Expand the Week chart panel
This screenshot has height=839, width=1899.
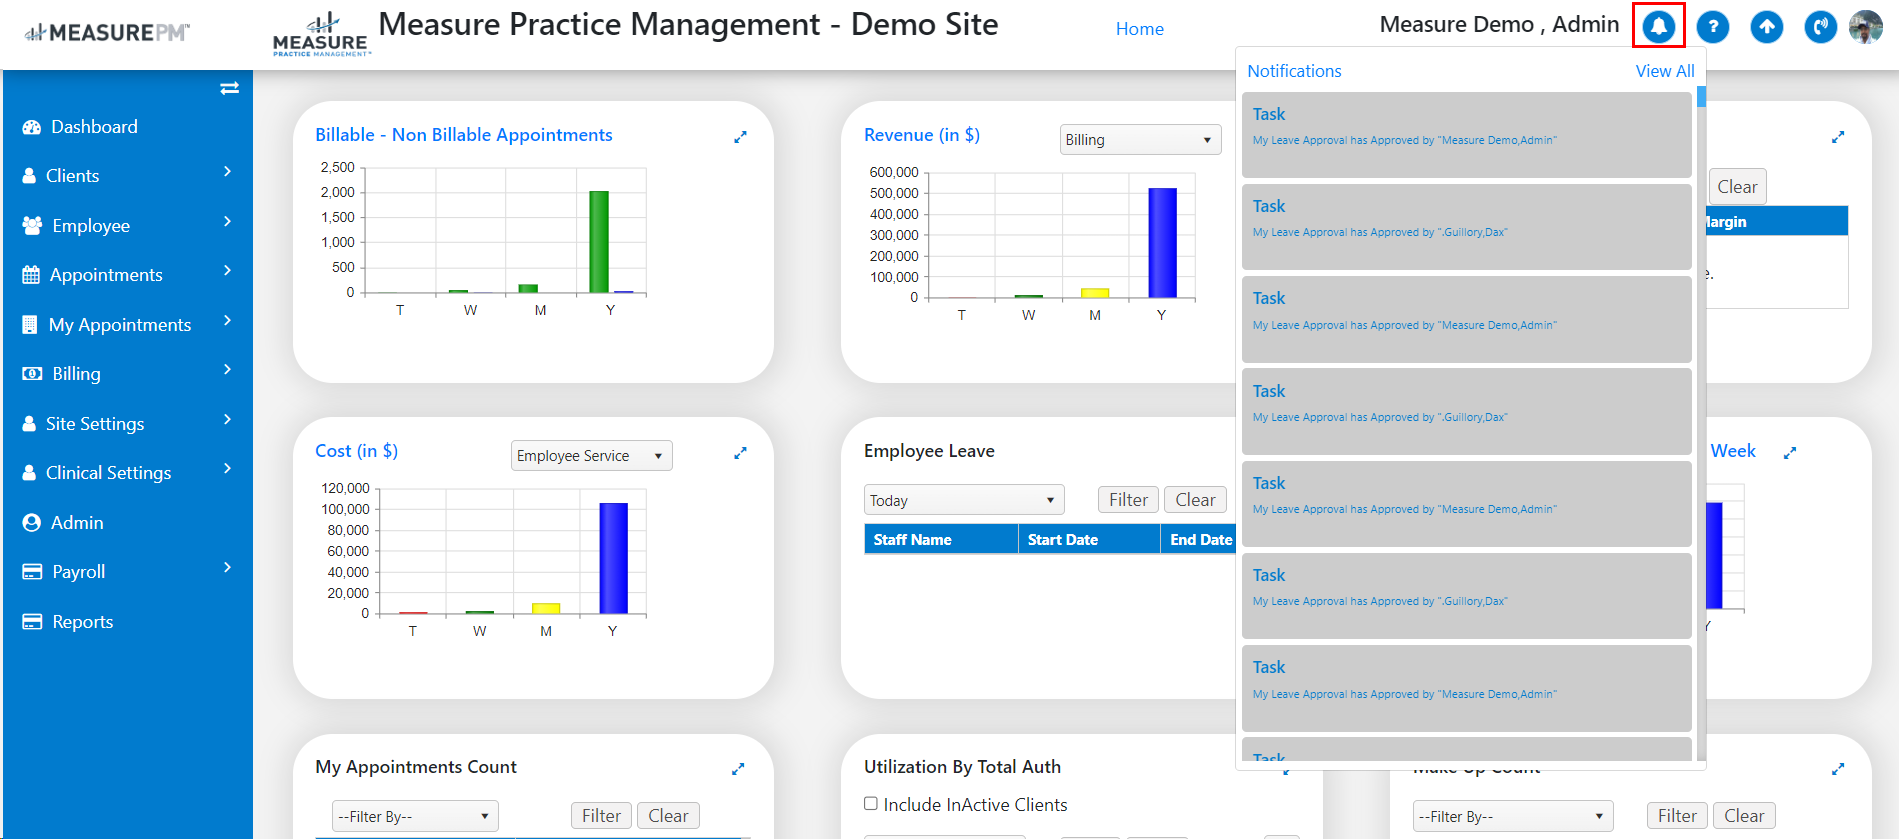[1790, 453]
